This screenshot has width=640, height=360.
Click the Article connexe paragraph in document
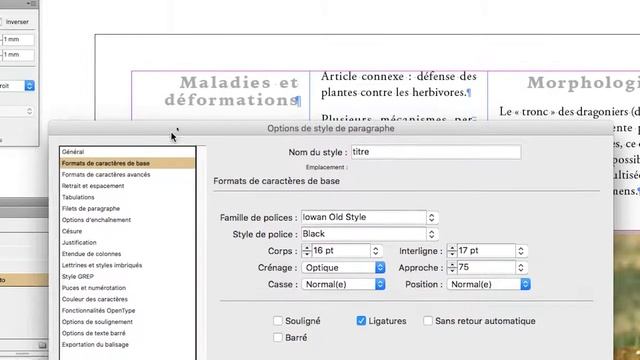(399, 84)
